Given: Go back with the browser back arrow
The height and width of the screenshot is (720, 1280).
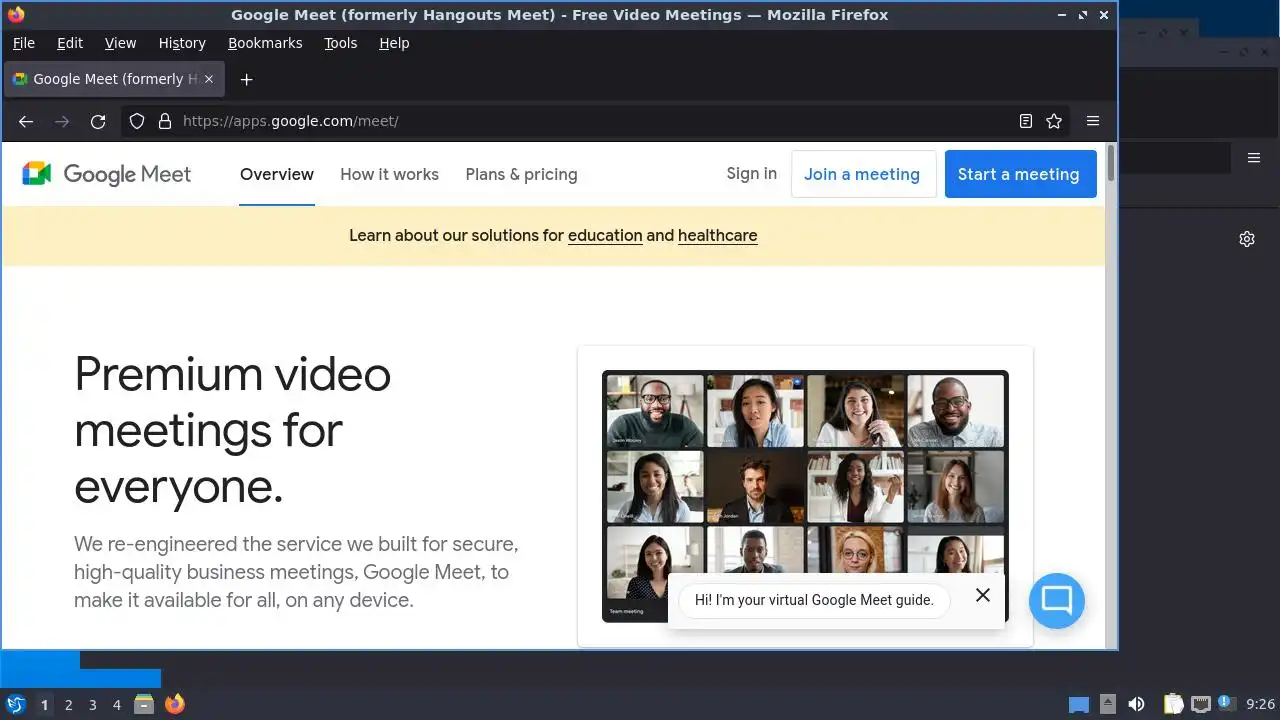Looking at the screenshot, I should click(x=26, y=121).
